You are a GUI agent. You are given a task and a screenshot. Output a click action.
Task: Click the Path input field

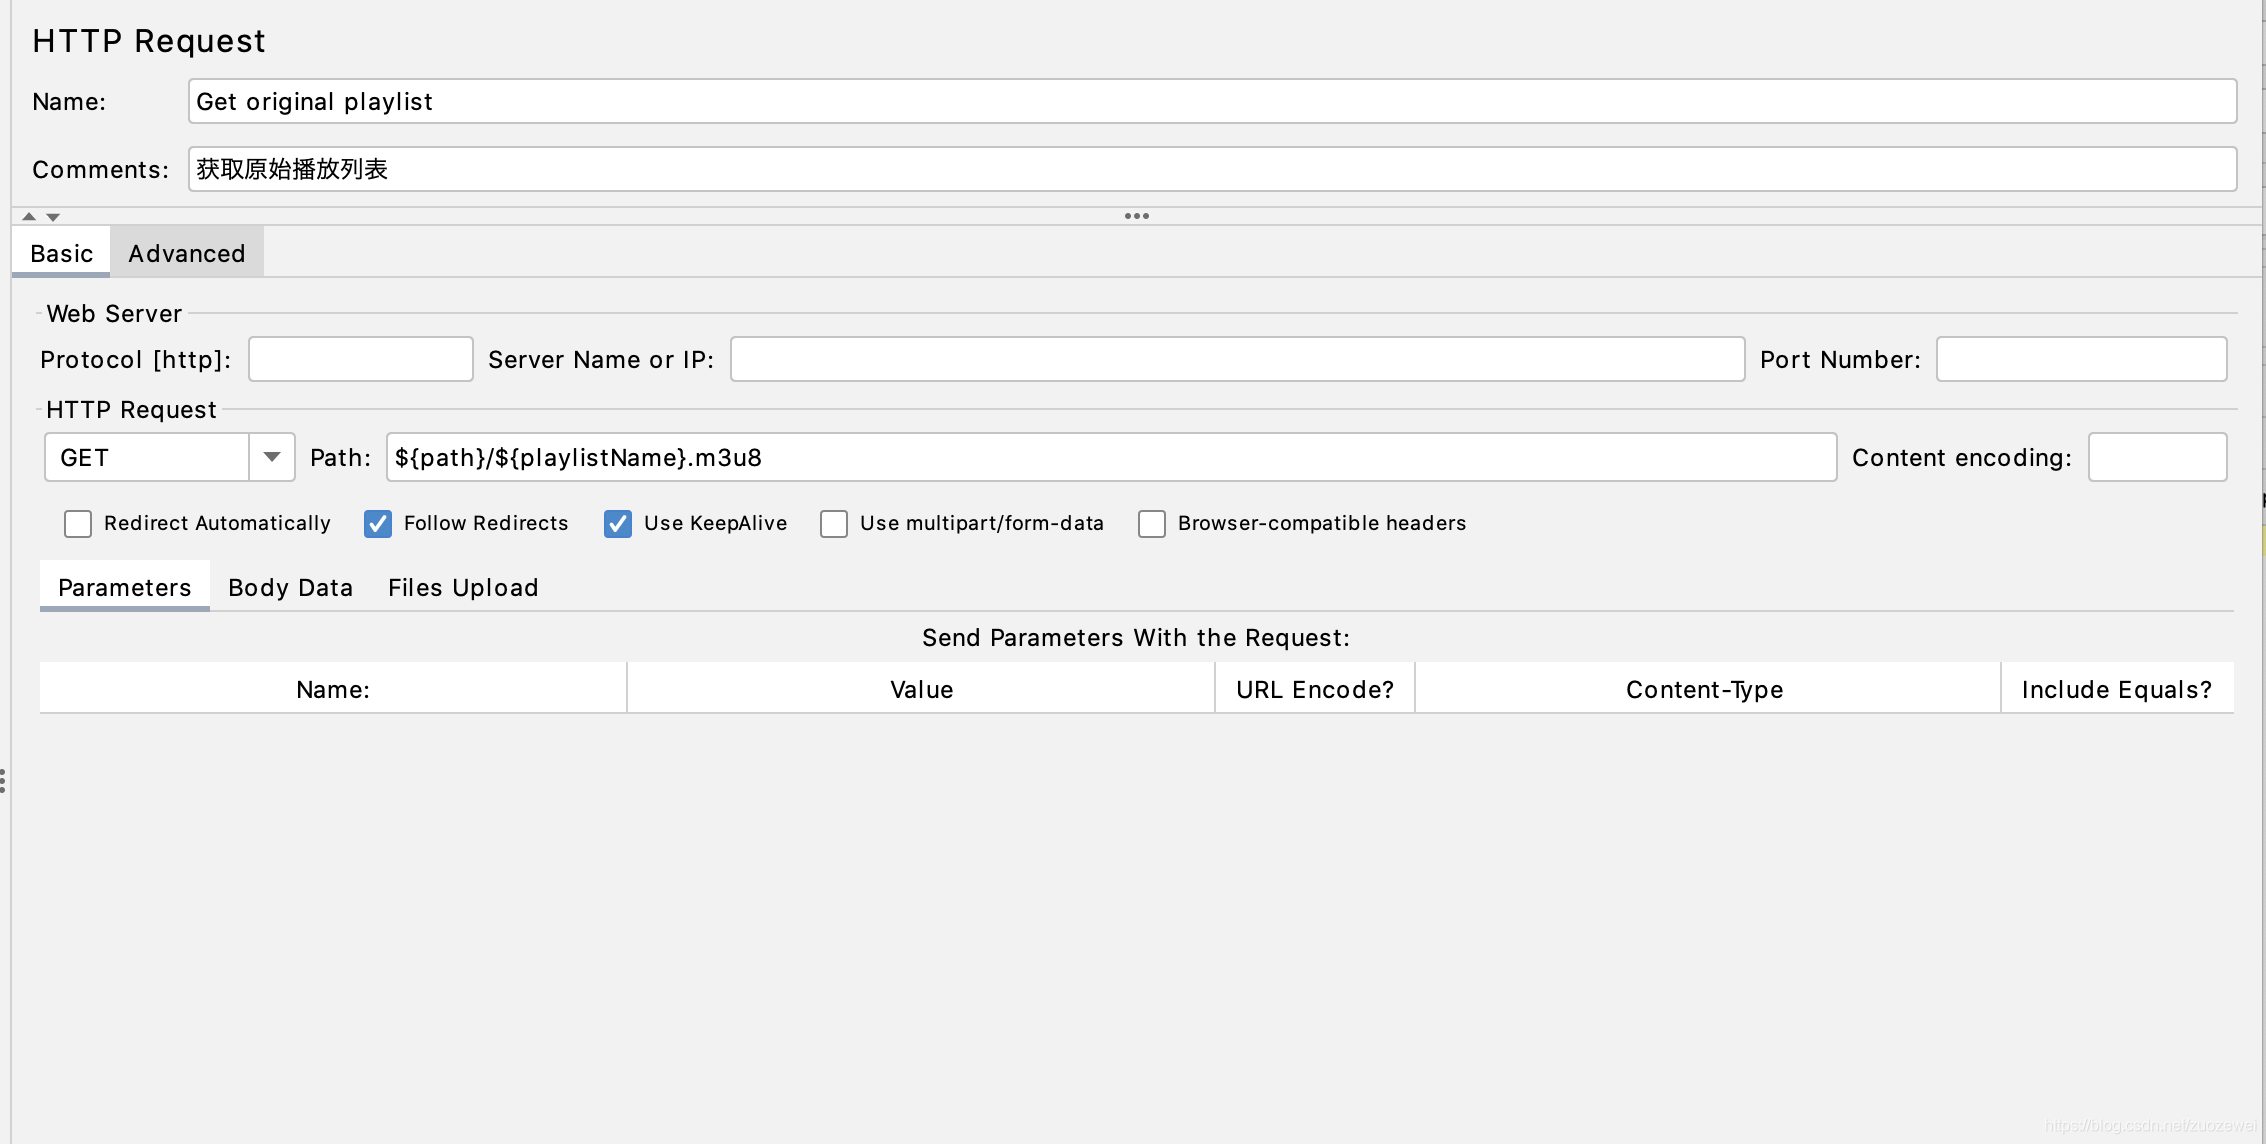coord(1110,457)
